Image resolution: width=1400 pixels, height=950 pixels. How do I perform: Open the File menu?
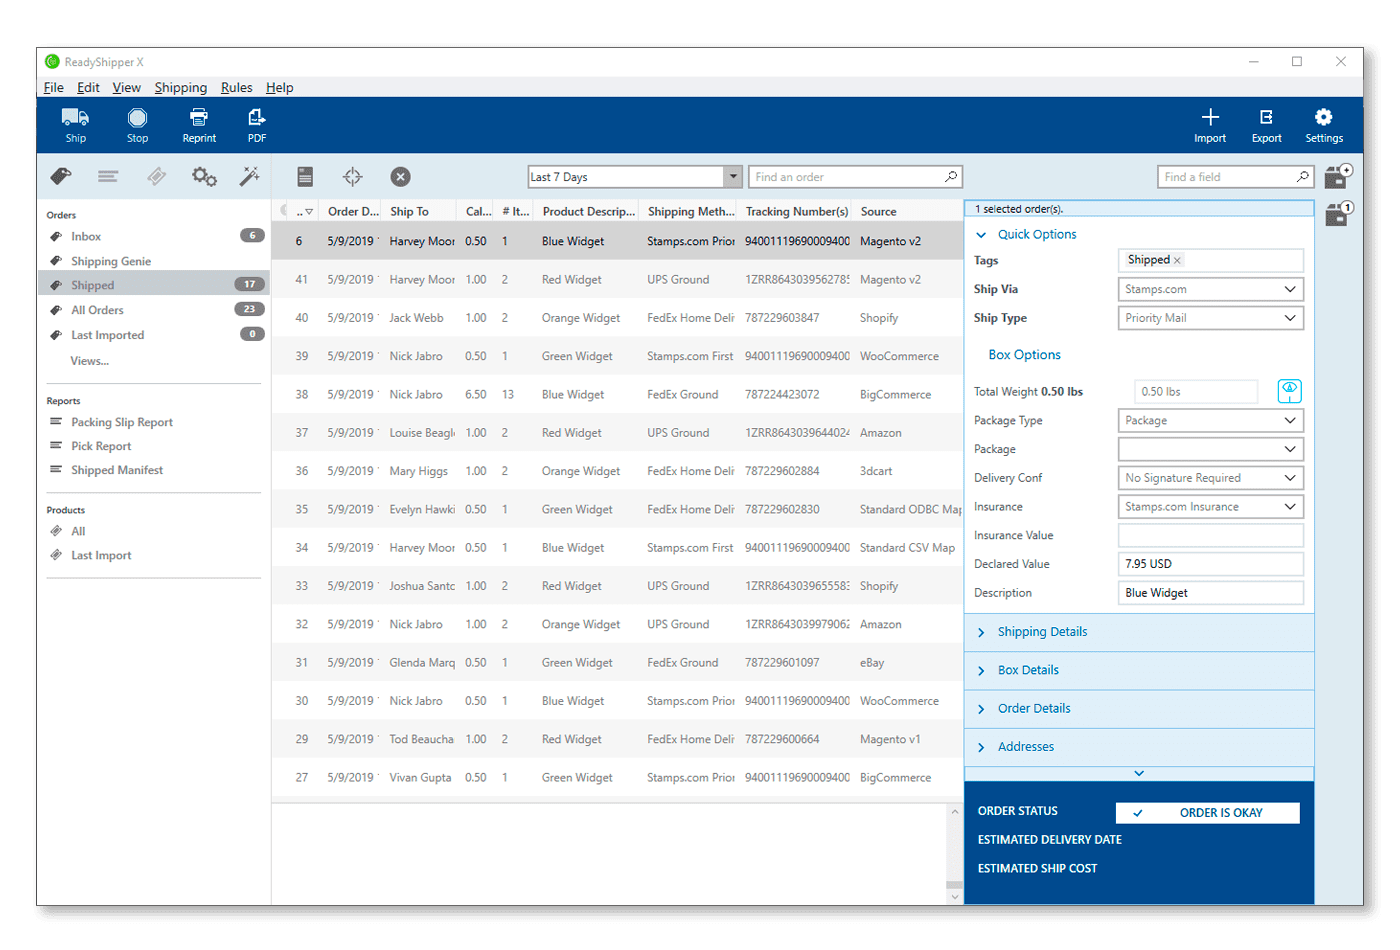click(x=53, y=88)
